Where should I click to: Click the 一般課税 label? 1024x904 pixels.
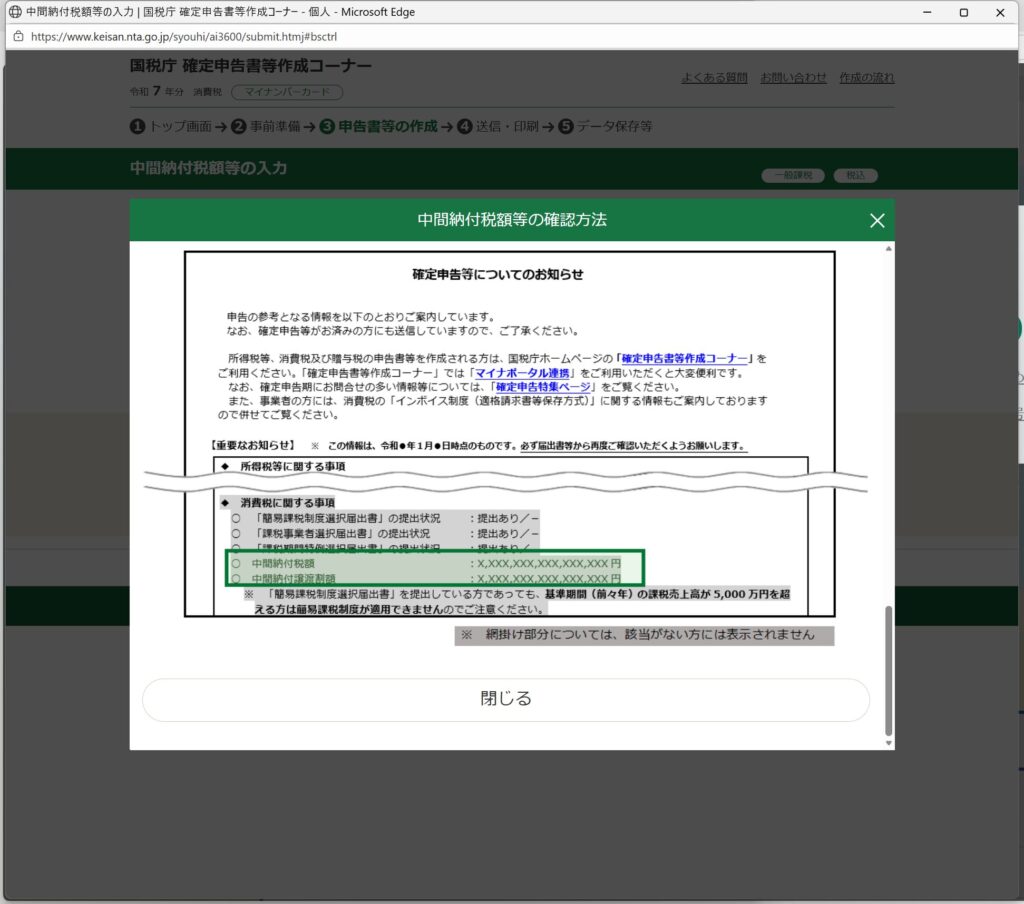click(793, 175)
